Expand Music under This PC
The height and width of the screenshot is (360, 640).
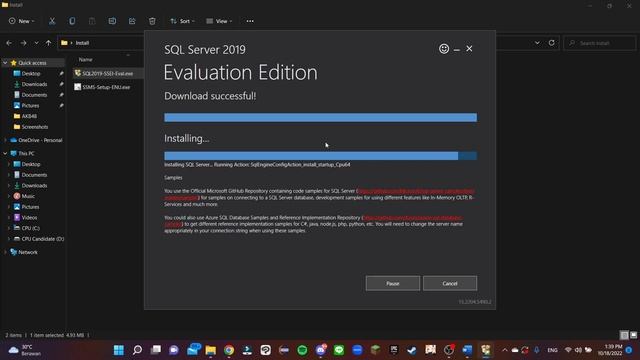coord(9,196)
